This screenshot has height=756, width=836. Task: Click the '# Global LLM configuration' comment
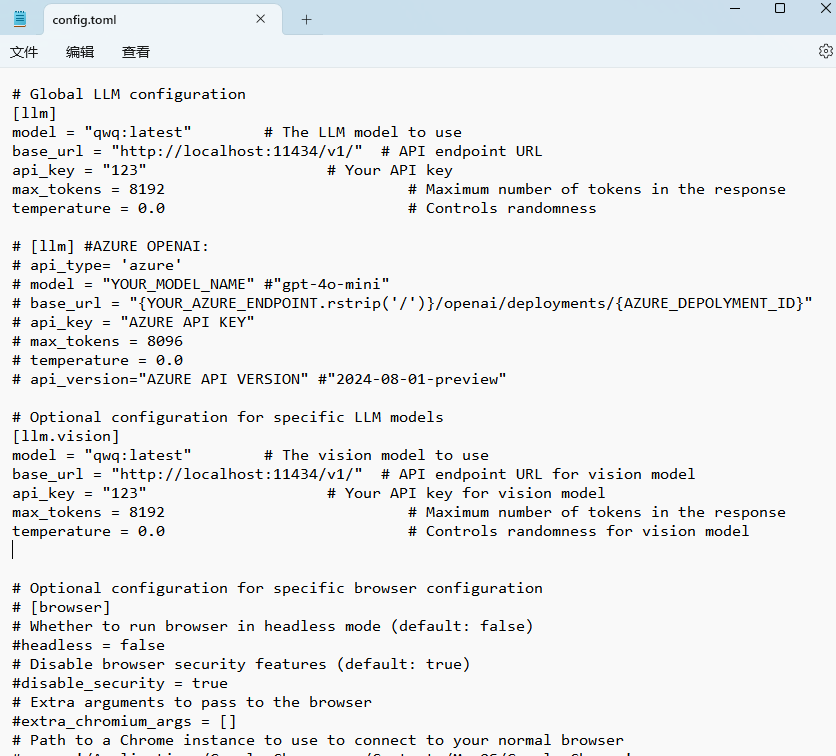[129, 94]
